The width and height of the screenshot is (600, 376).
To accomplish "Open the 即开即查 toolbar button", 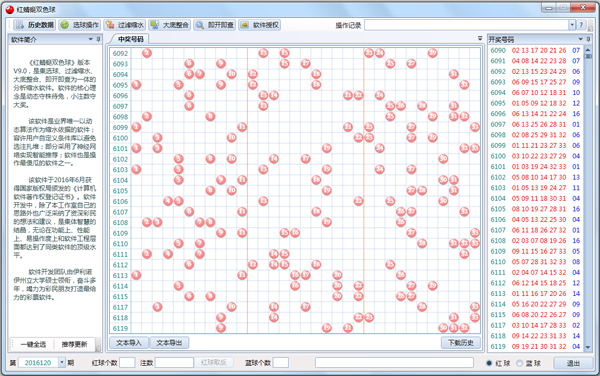I will click(214, 25).
